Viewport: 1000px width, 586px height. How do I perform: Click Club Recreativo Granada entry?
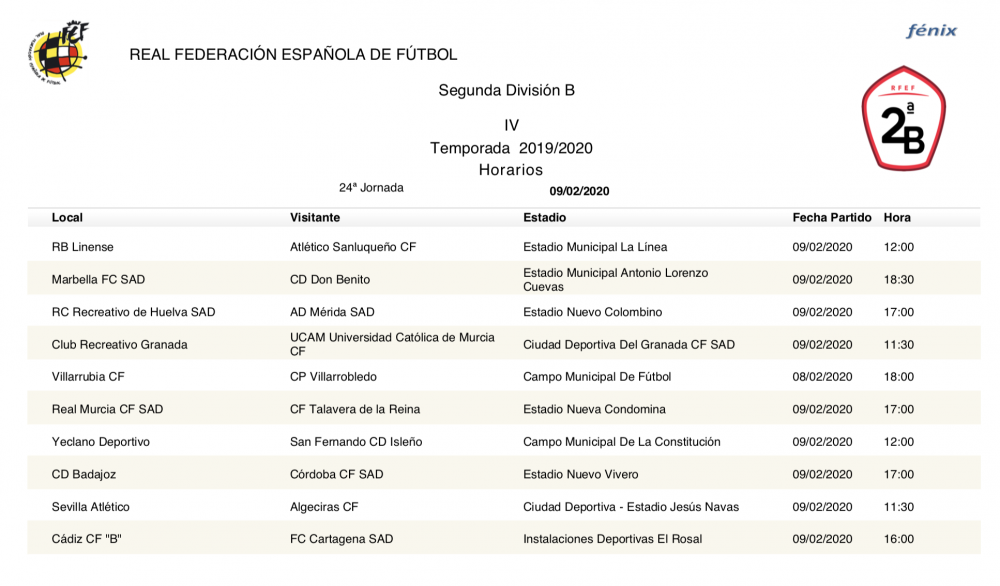(x=119, y=345)
